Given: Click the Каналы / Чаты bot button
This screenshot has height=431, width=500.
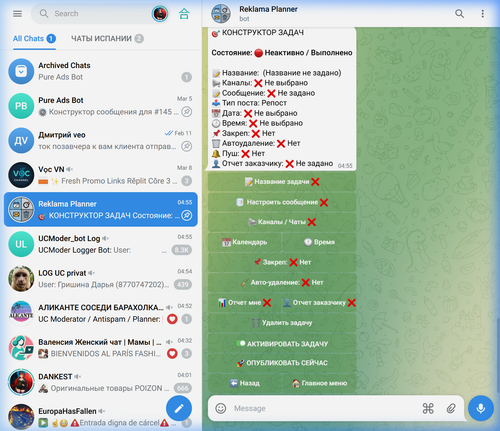Looking at the screenshot, I should coord(282,222).
